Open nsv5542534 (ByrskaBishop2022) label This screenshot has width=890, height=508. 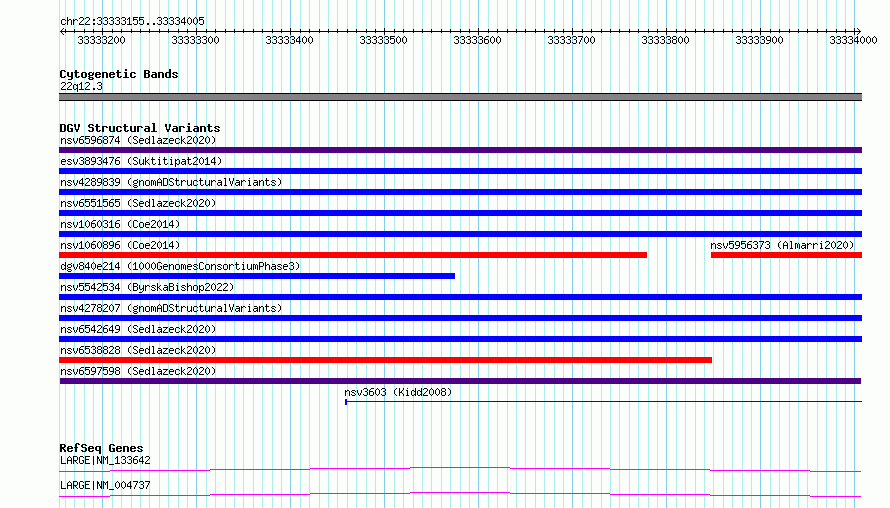click(x=147, y=287)
